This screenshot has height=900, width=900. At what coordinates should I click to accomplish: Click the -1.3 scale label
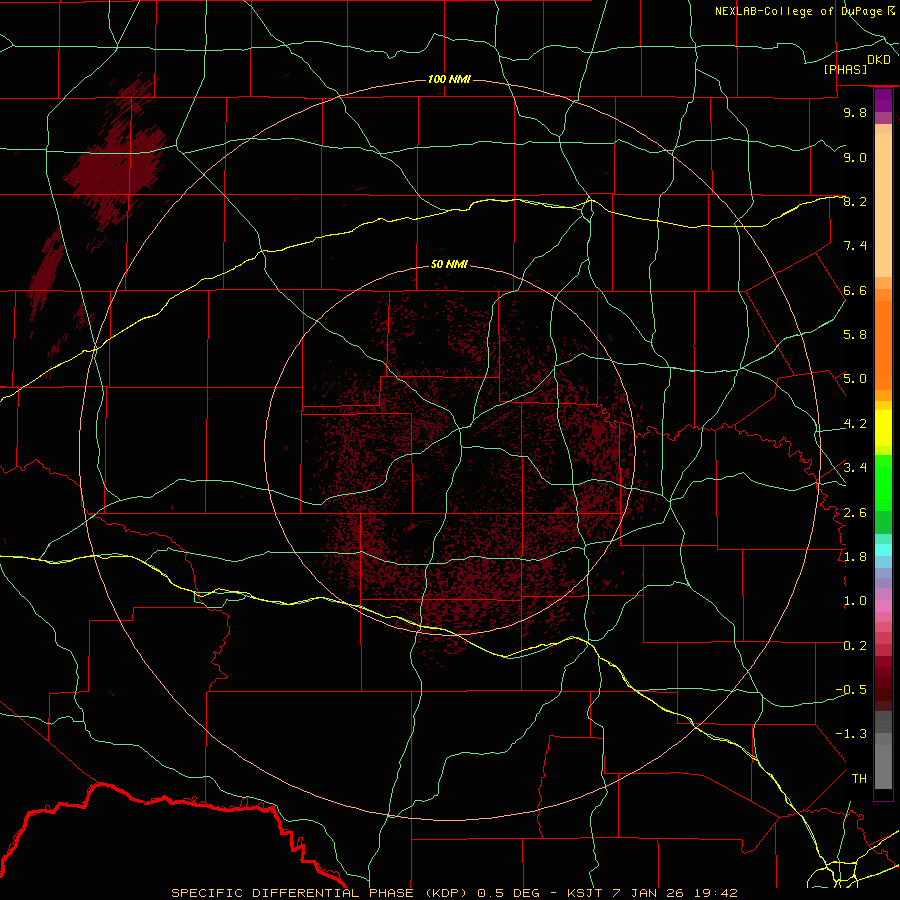pos(851,734)
